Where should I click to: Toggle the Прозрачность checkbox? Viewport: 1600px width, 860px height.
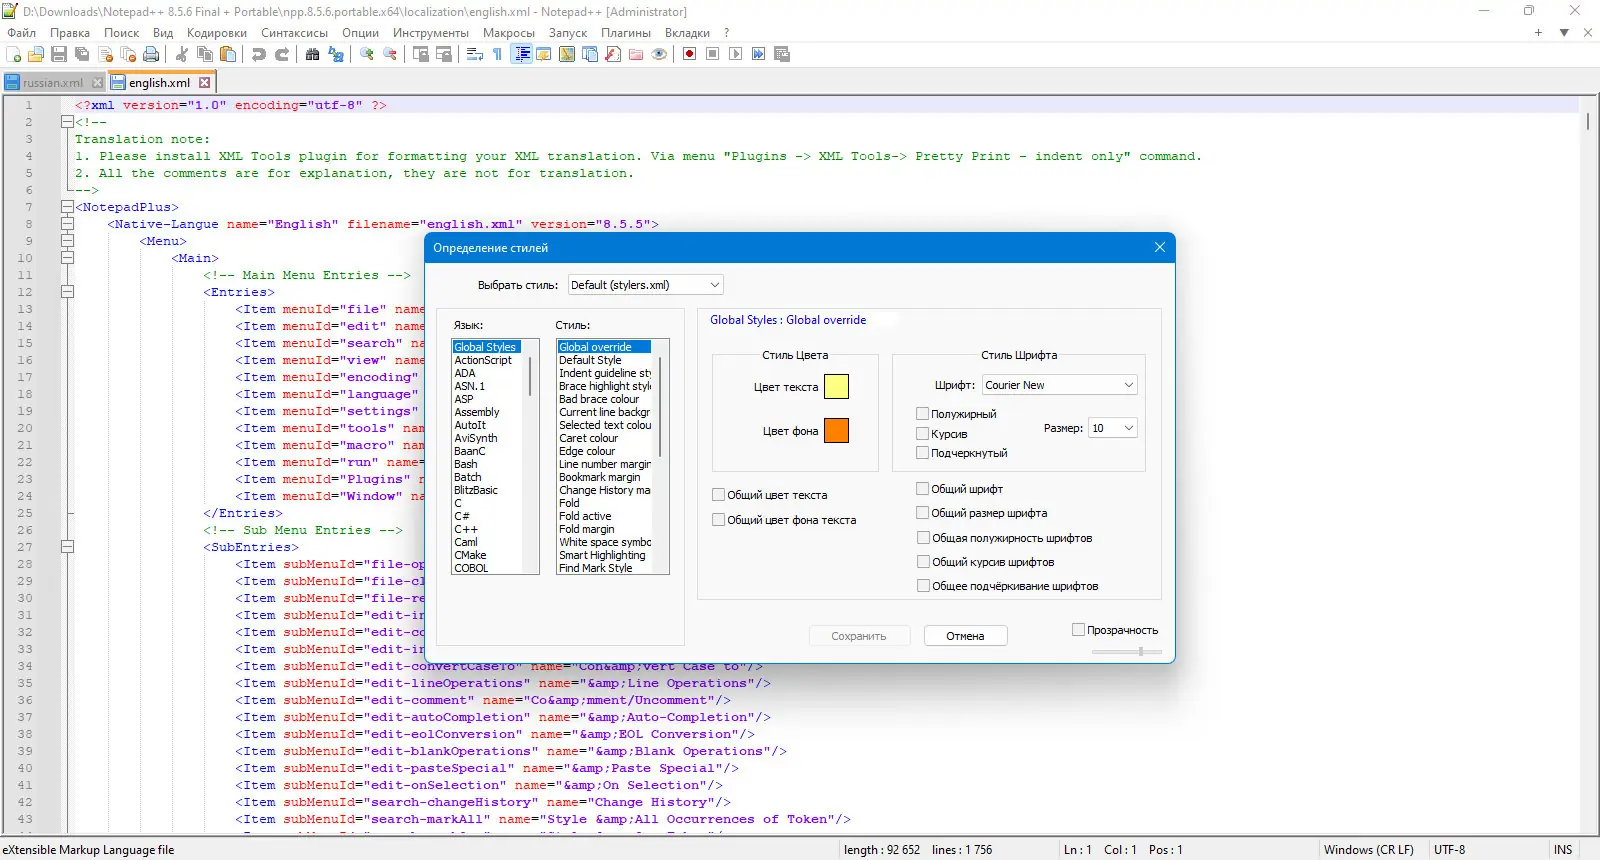click(x=1078, y=630)
